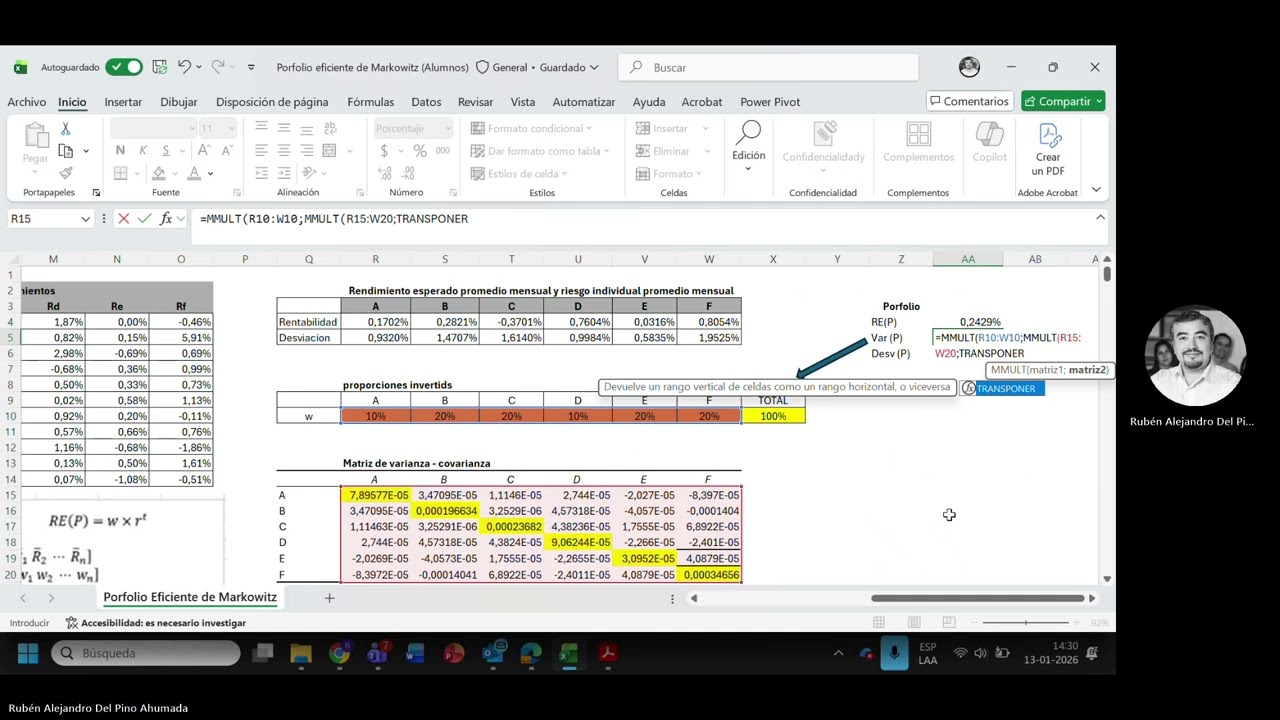1280x720 pixels.
Task: Expand Formato condicional dropdown
Action: click(588, 128)
